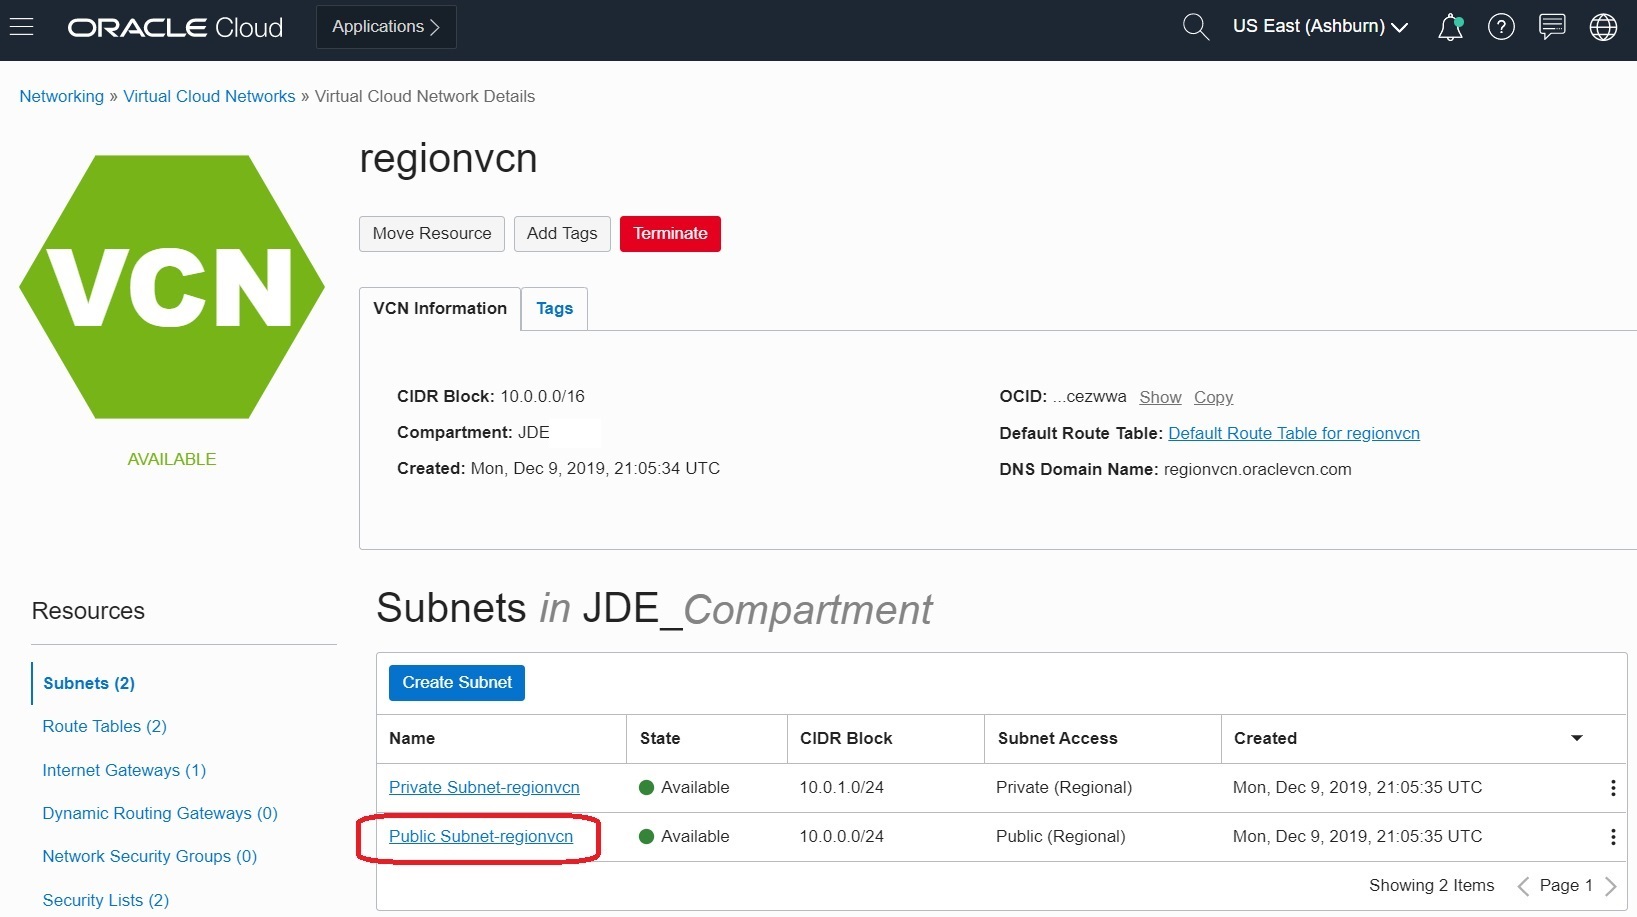Toggle sort arrow on Created column

1577,738
